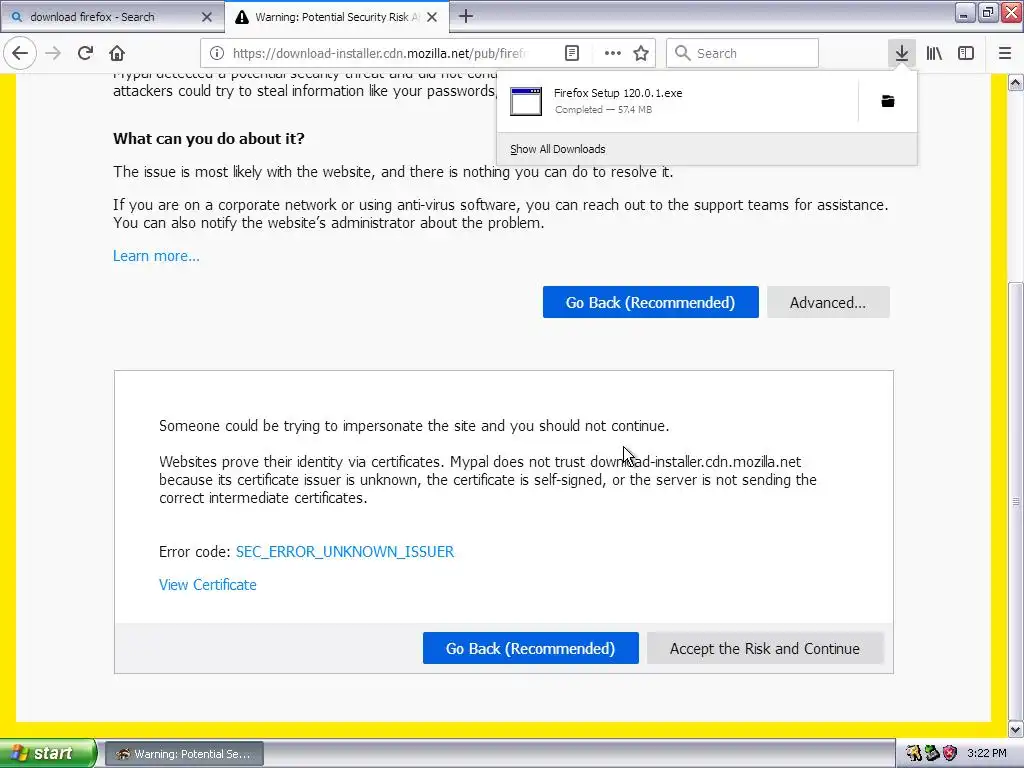This screenshot has width=1024, height=768.
Task: Click 'Completed — 57.4 MB' download status text
Action: pos(603,110)
